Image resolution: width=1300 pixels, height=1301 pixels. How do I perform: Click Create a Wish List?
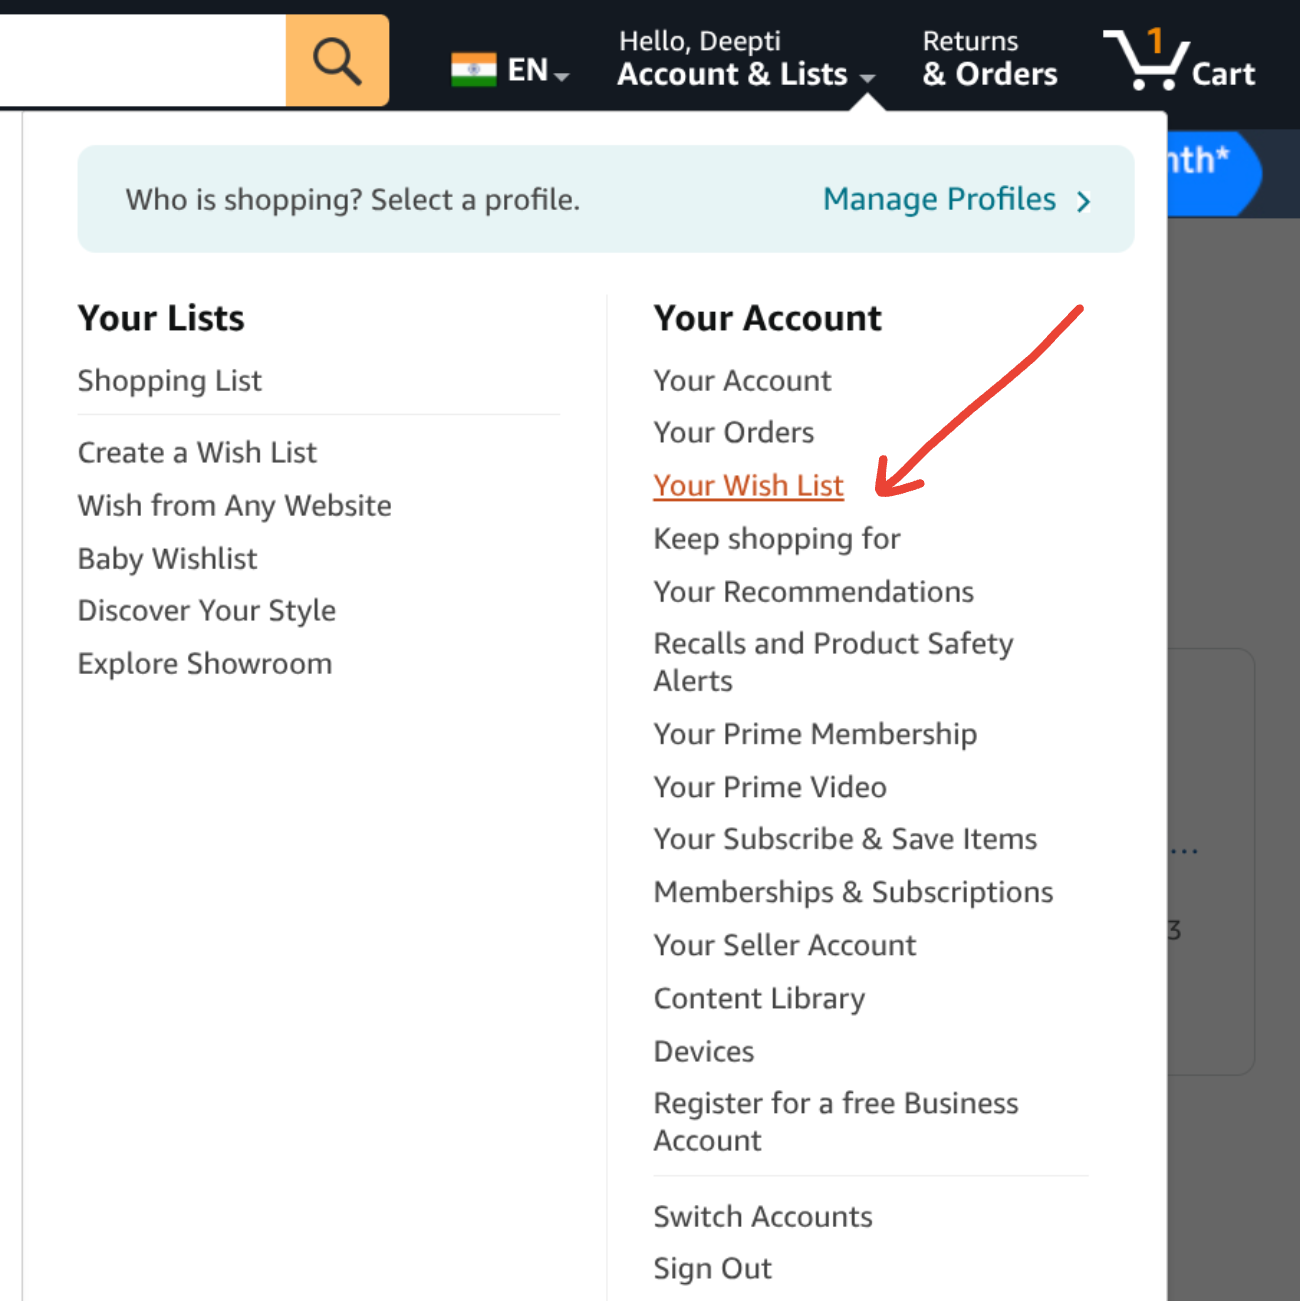coord(197,452)
